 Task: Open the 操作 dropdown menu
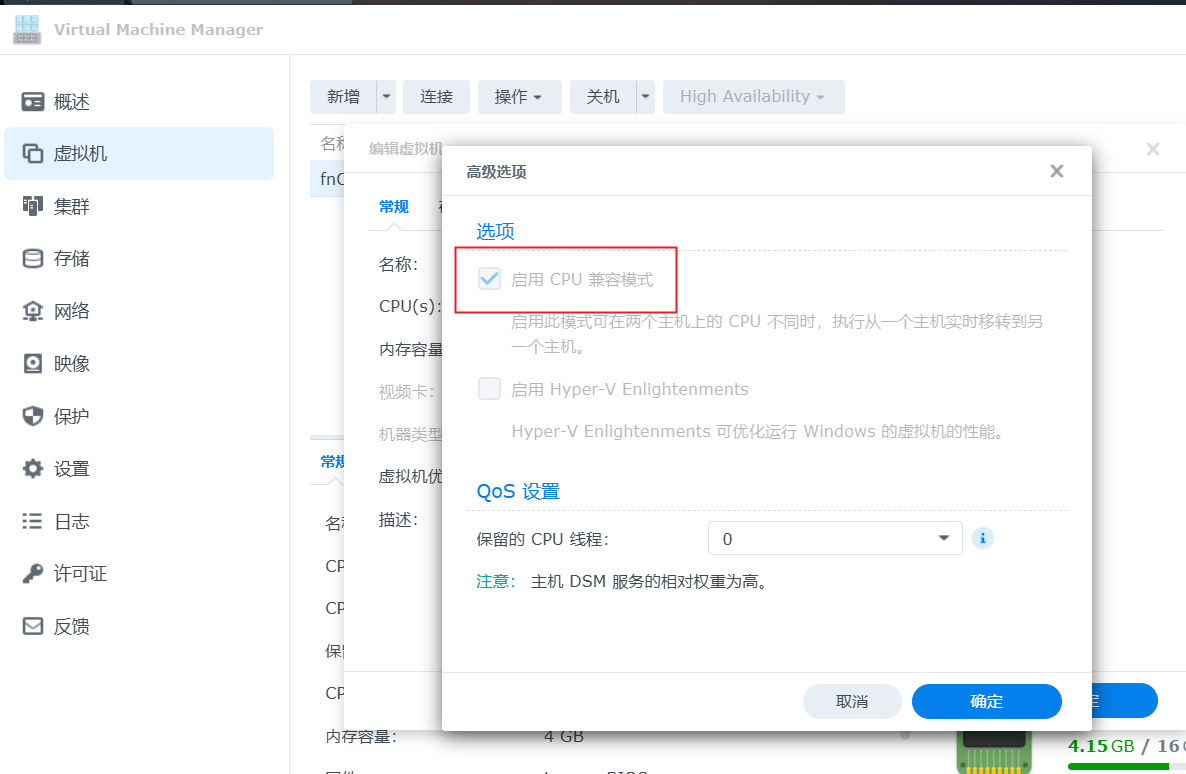519,97
